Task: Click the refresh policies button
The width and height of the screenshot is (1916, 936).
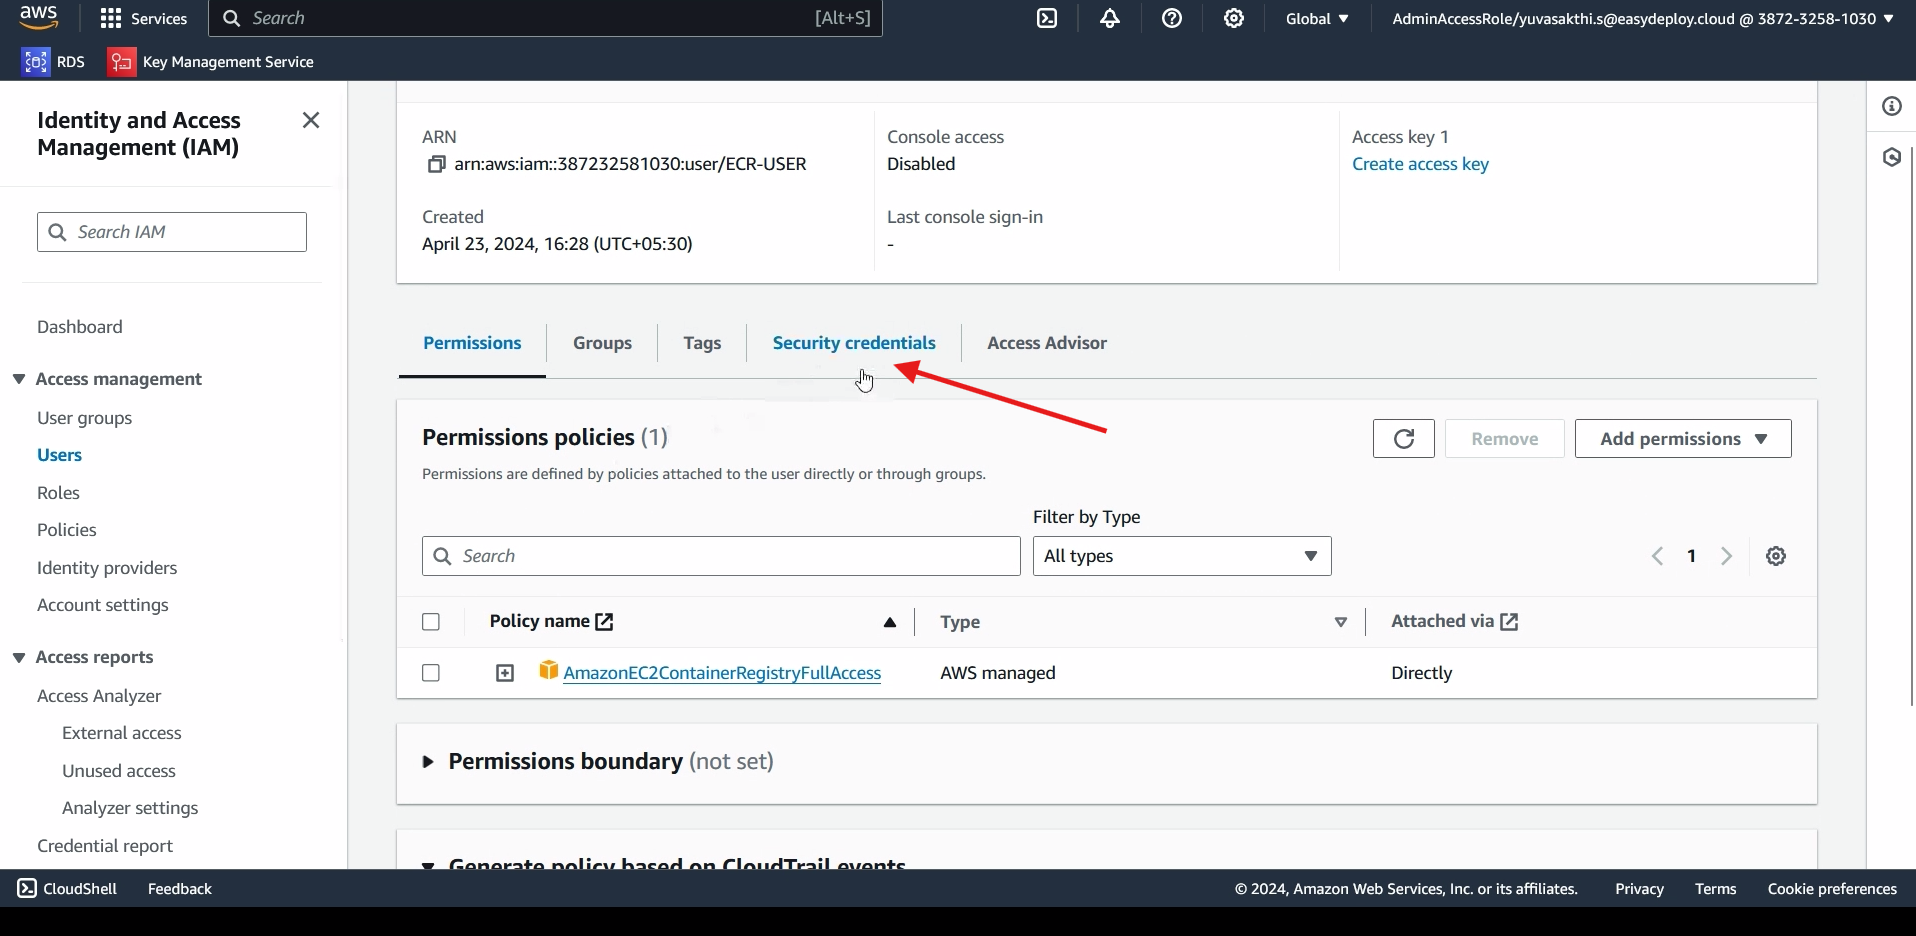Action: pos(1403,439)
